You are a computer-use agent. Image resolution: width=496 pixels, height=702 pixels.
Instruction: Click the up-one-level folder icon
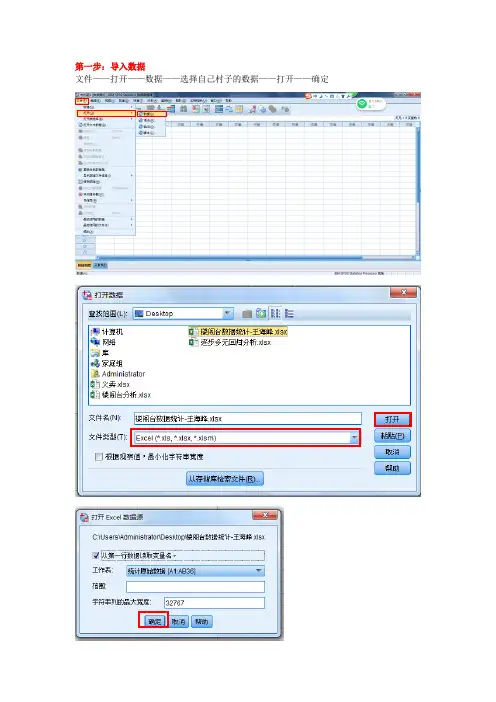(x=247, y=314)
